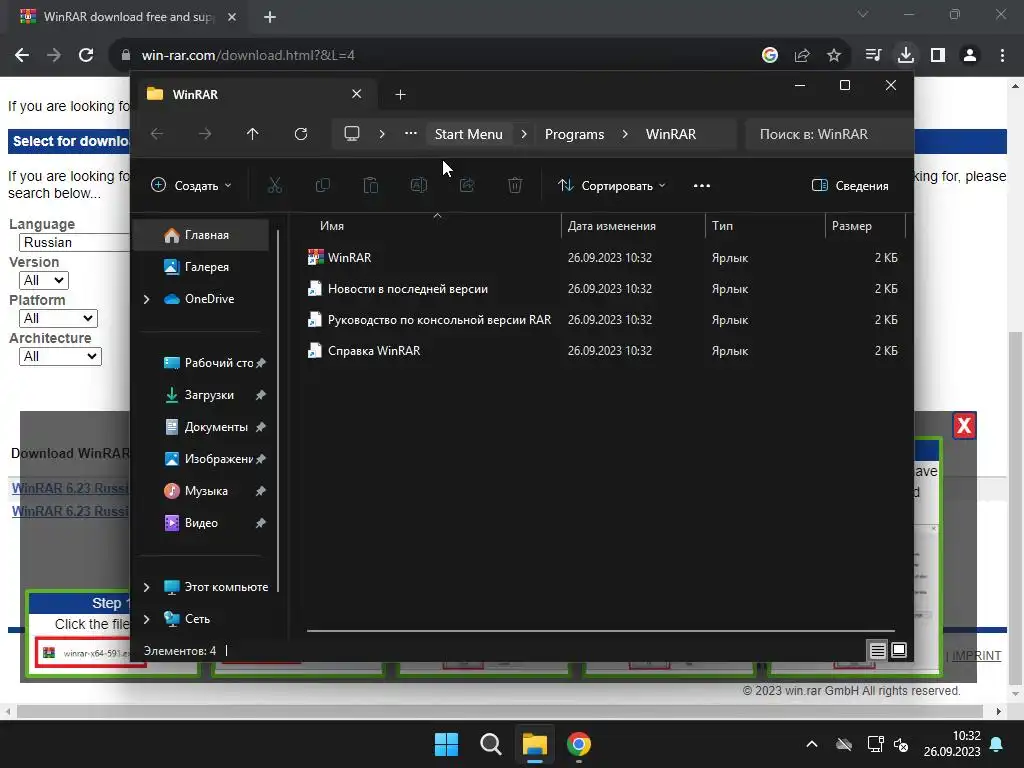Click the Explorer forward arrow
Viewport: 1024px width, 768px height.
click(x=205, y=134)
